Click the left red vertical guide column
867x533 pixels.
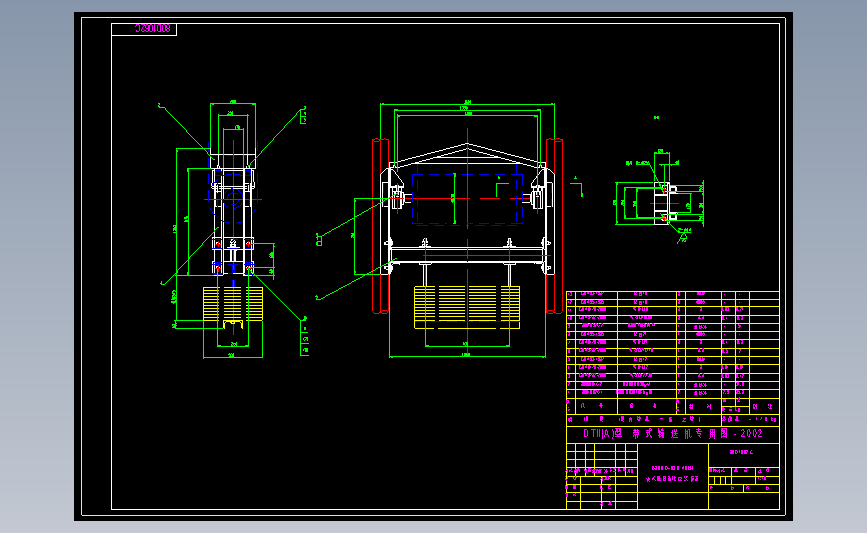pyautogui.click(x=380, y=226)
